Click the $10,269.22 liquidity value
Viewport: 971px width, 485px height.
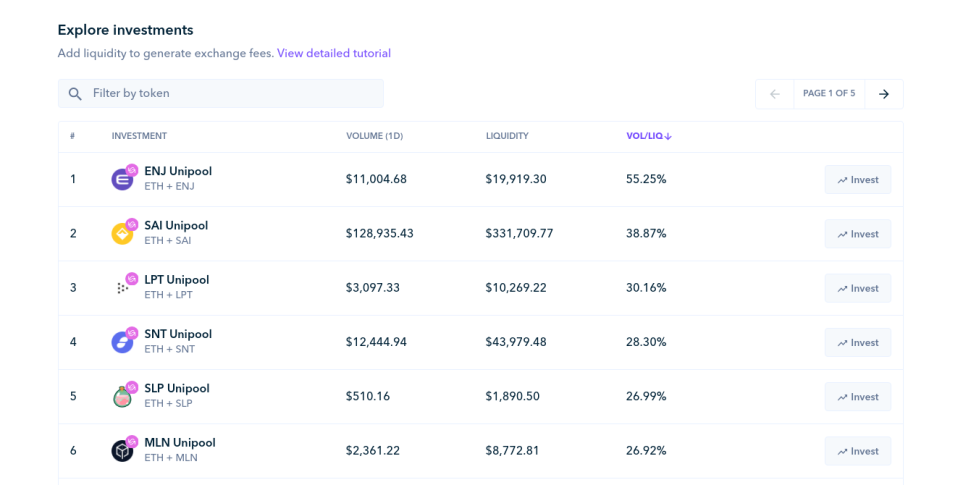516,288
